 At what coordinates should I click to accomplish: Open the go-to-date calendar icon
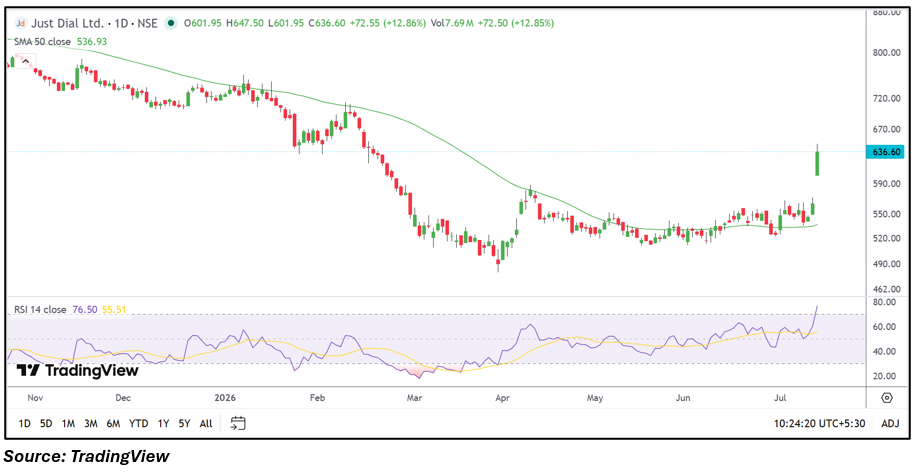pyautogui.click(x=238, y=423)
